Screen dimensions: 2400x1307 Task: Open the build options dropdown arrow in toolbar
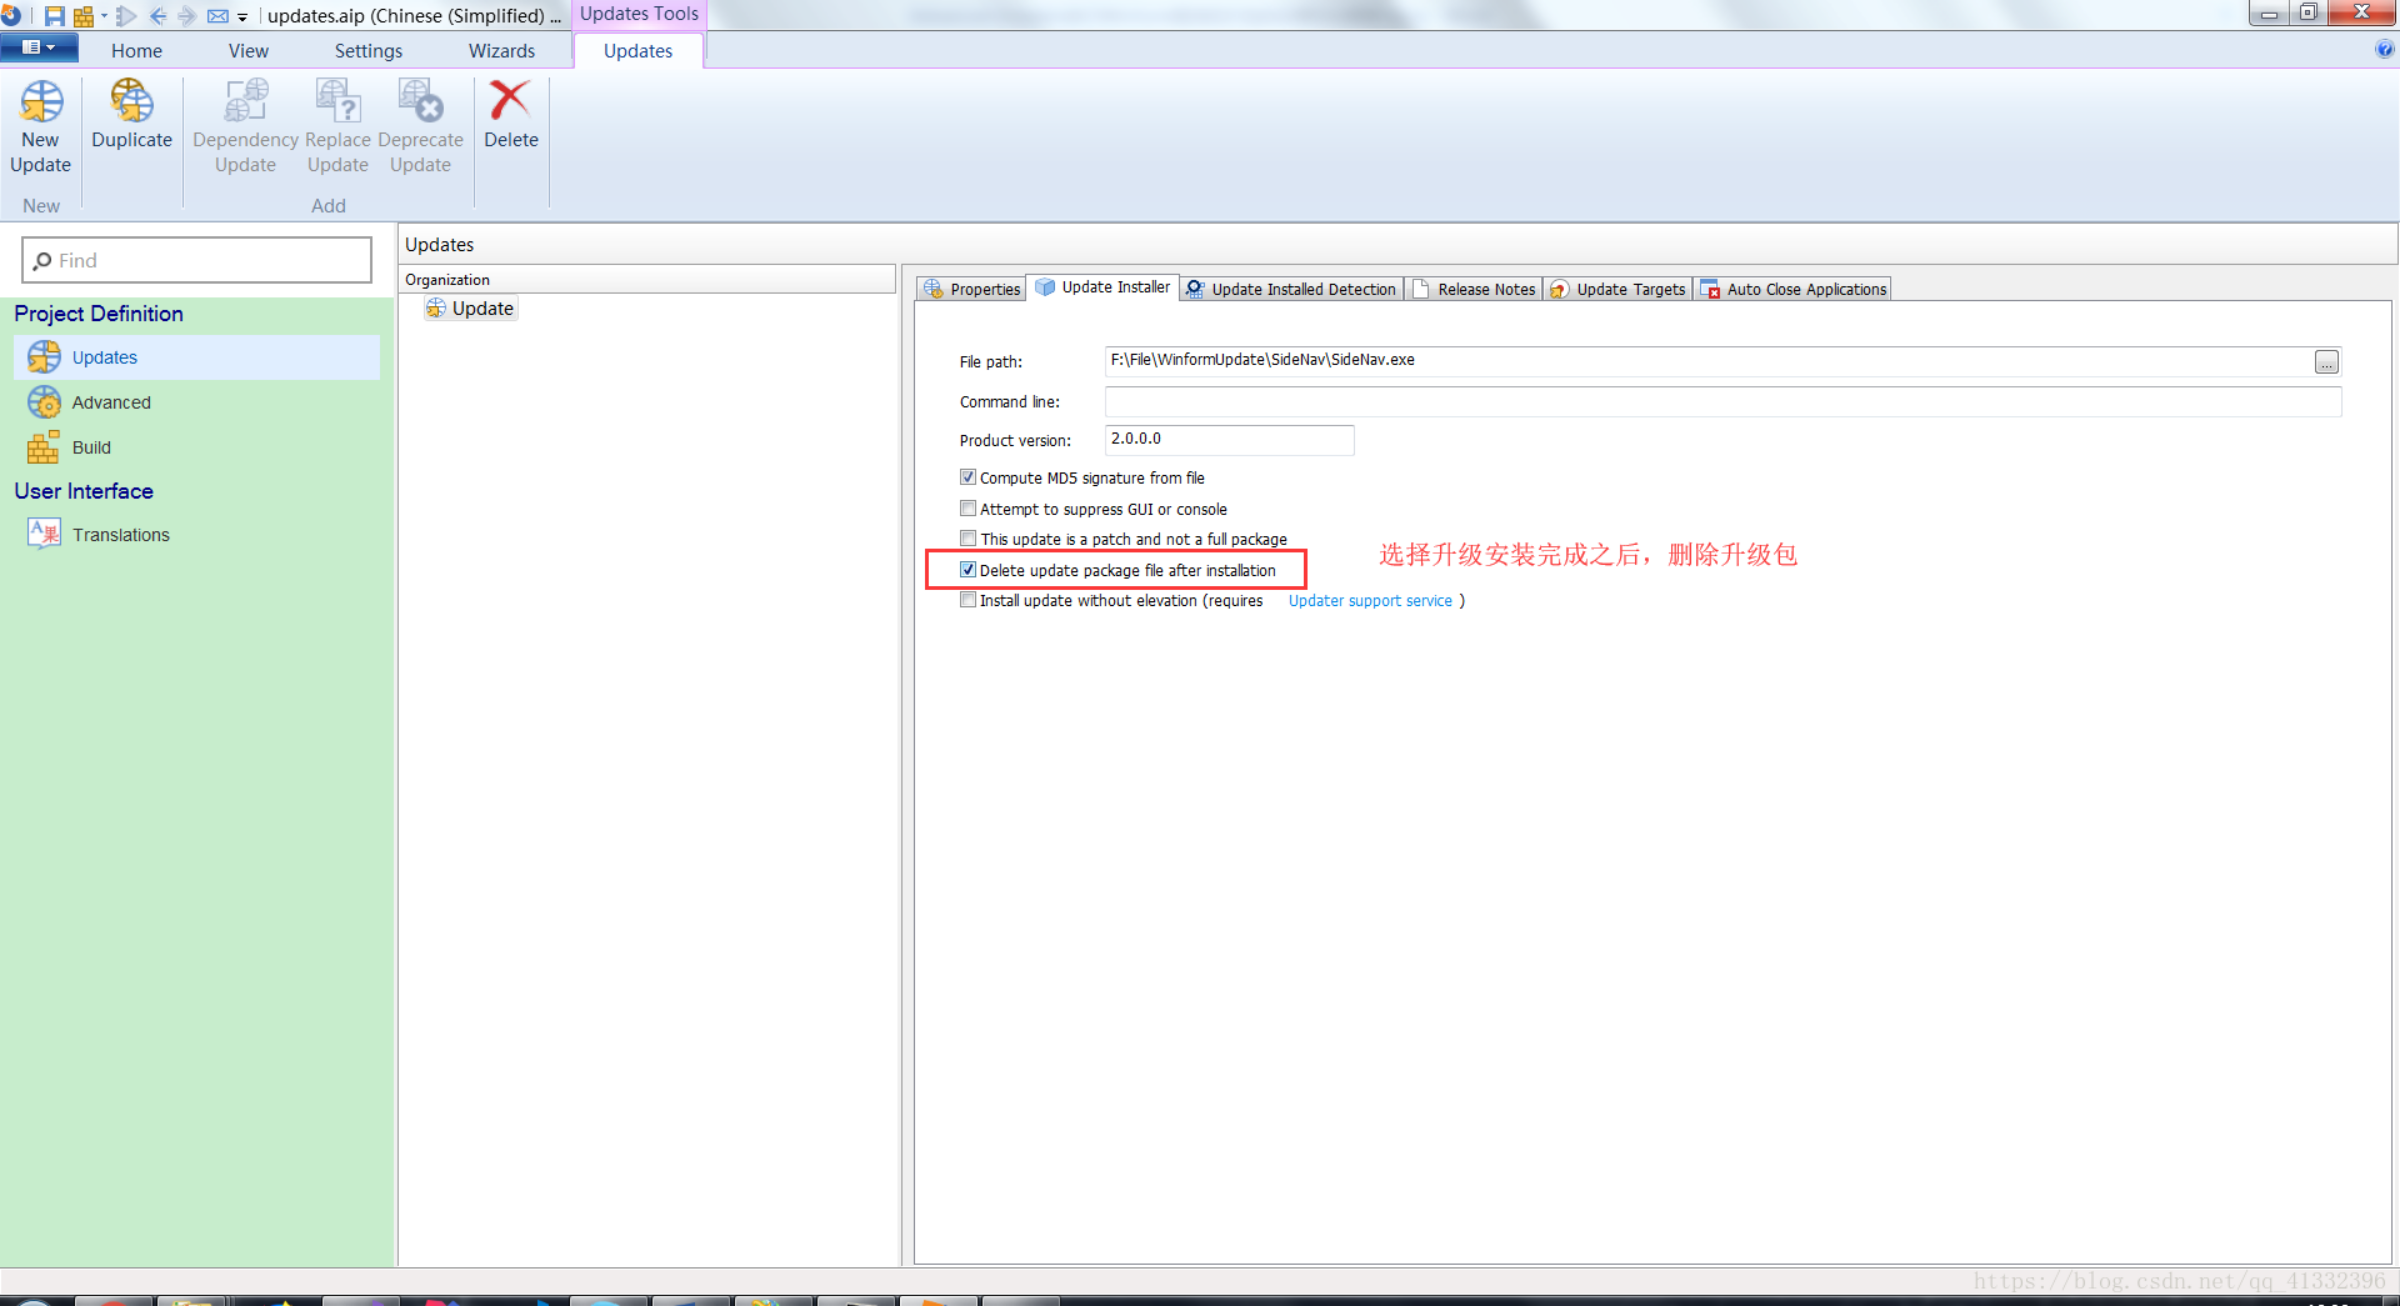click(104, 16)
